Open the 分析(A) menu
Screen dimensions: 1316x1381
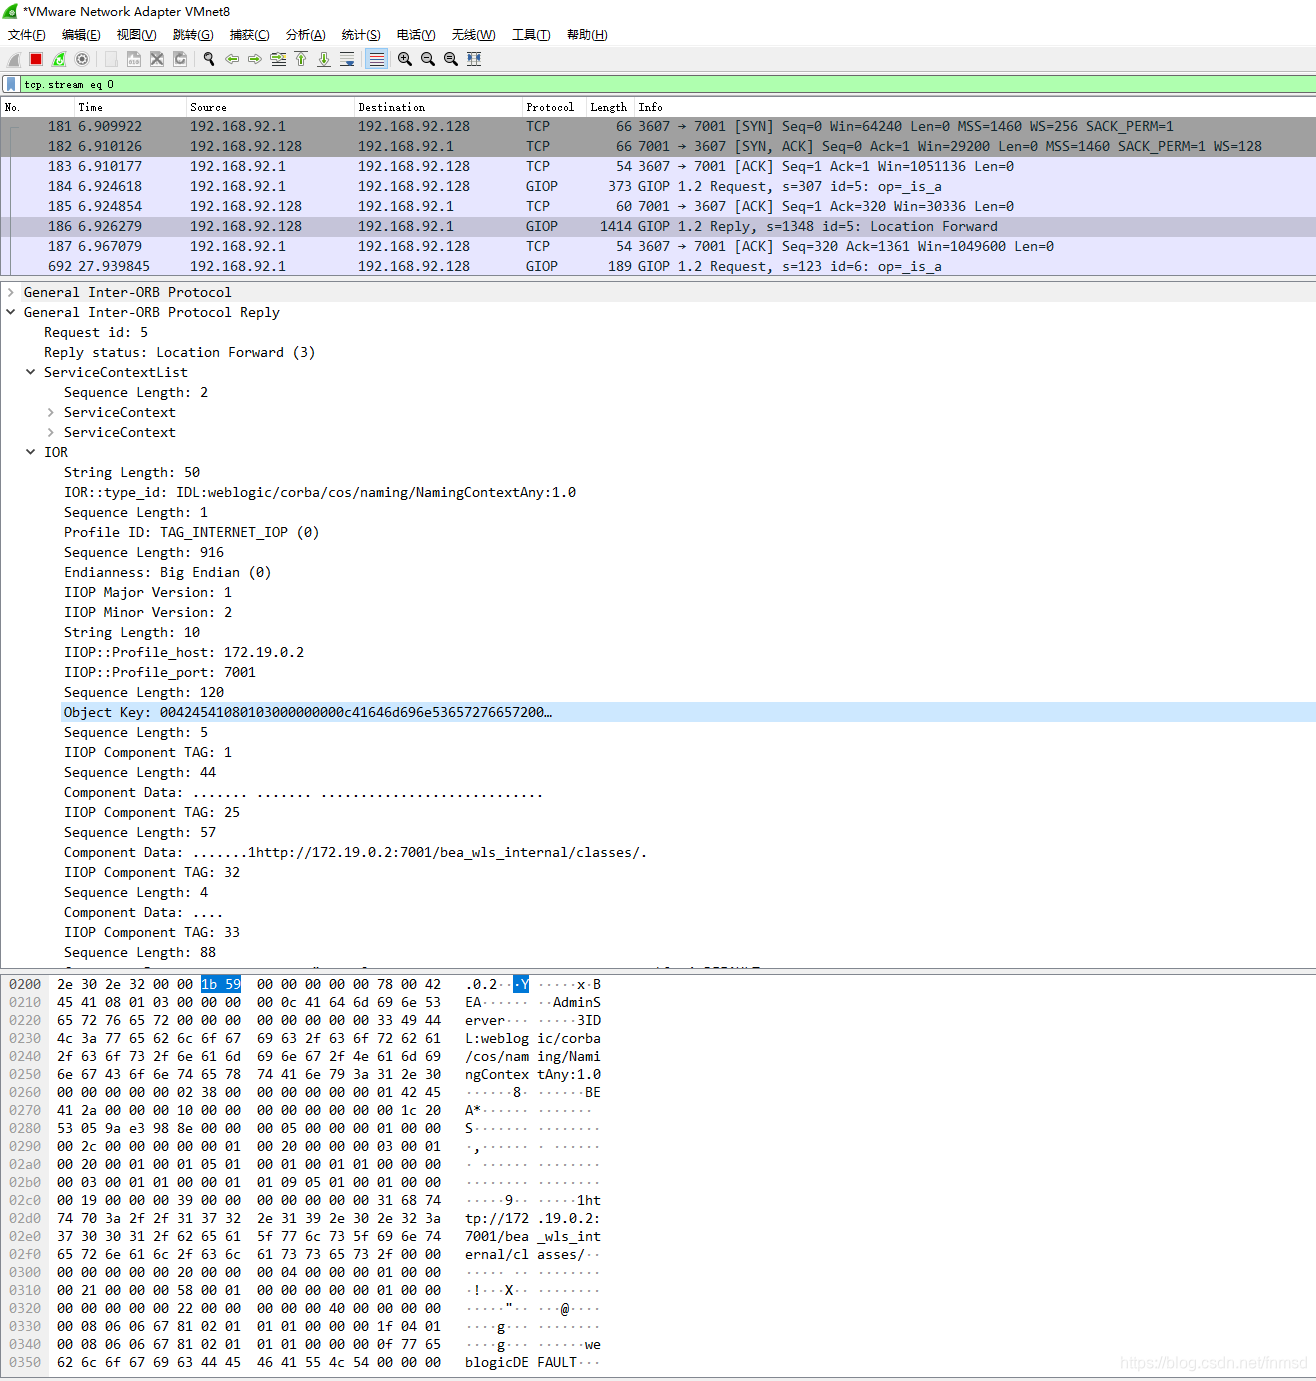coord(305,35)
